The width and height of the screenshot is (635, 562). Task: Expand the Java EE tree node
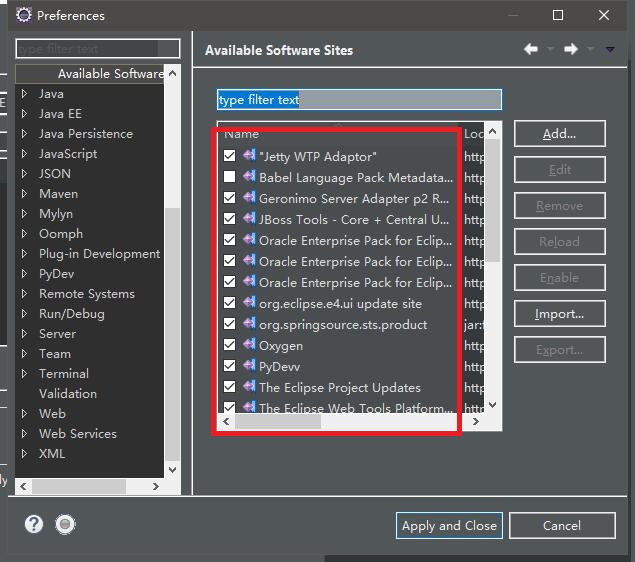tap(24, 113)
